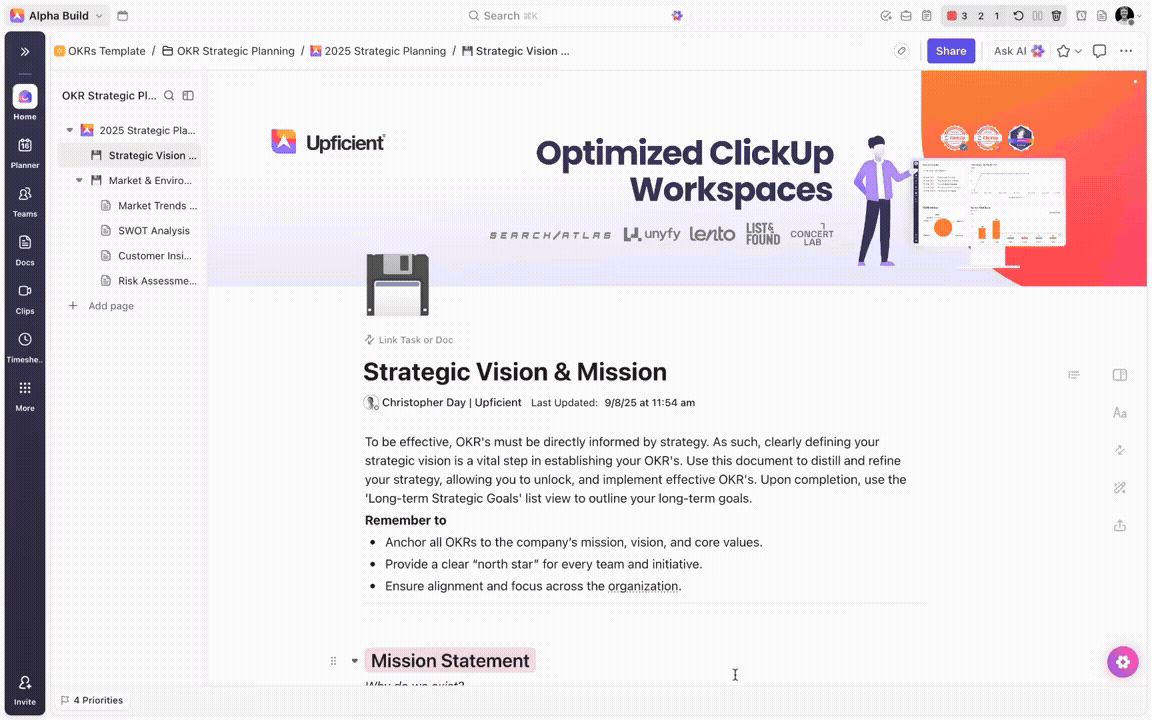Toggle the doc sidebar panel layout icon
Screen dimensions: 1152x720
point(188,96)
